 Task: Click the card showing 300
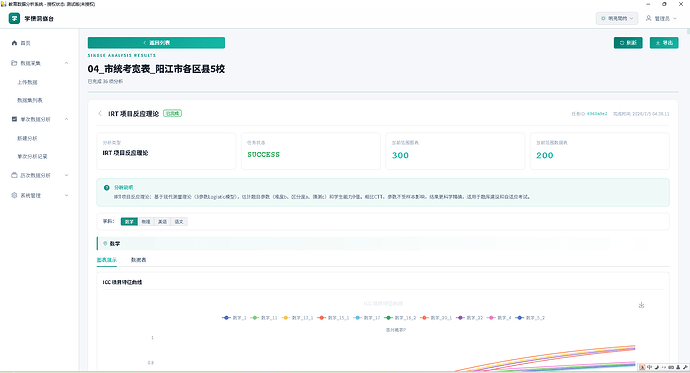(x=455, y=151)
